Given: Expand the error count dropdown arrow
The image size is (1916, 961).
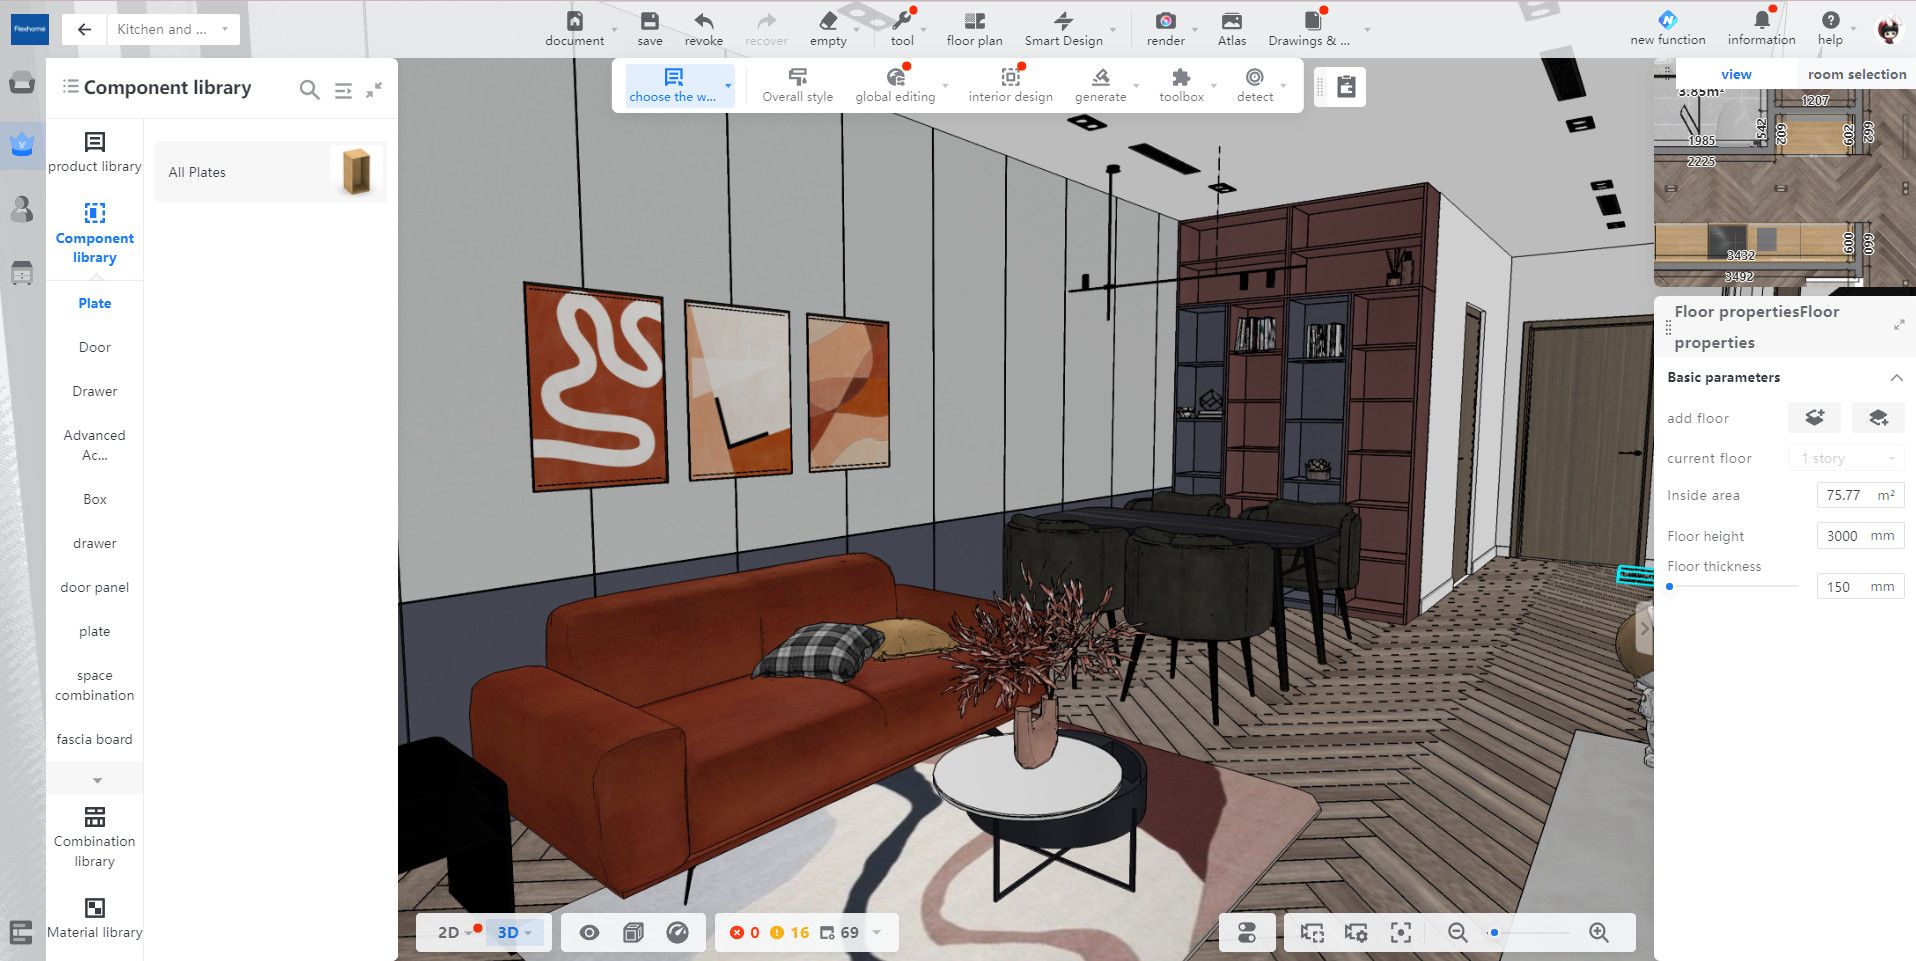Looking at the screenshot, I should (877, 933).
